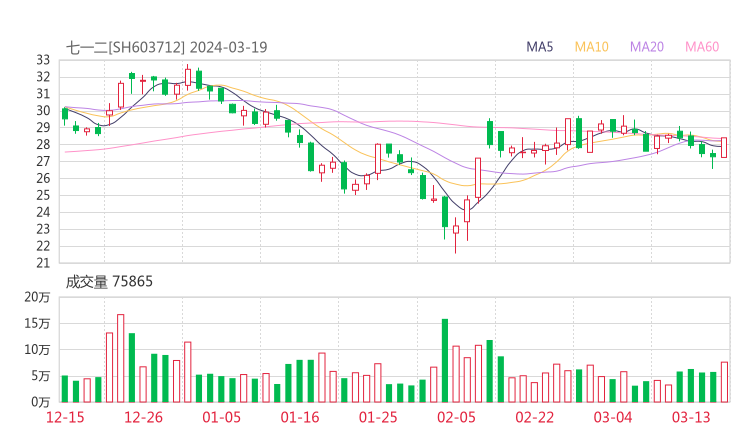Click the MA20 legend label

[647, 47]
